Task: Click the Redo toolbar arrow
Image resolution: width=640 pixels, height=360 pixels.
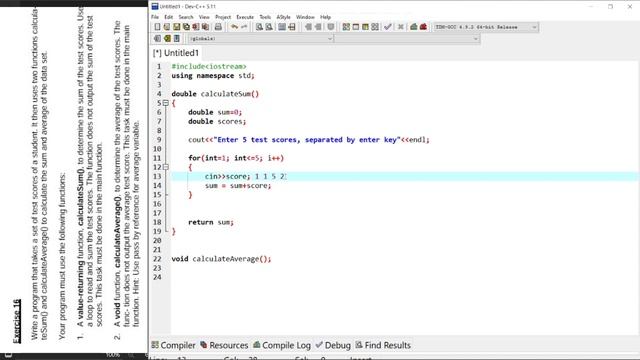Action: pyautogui.click(x=244, y=27)
